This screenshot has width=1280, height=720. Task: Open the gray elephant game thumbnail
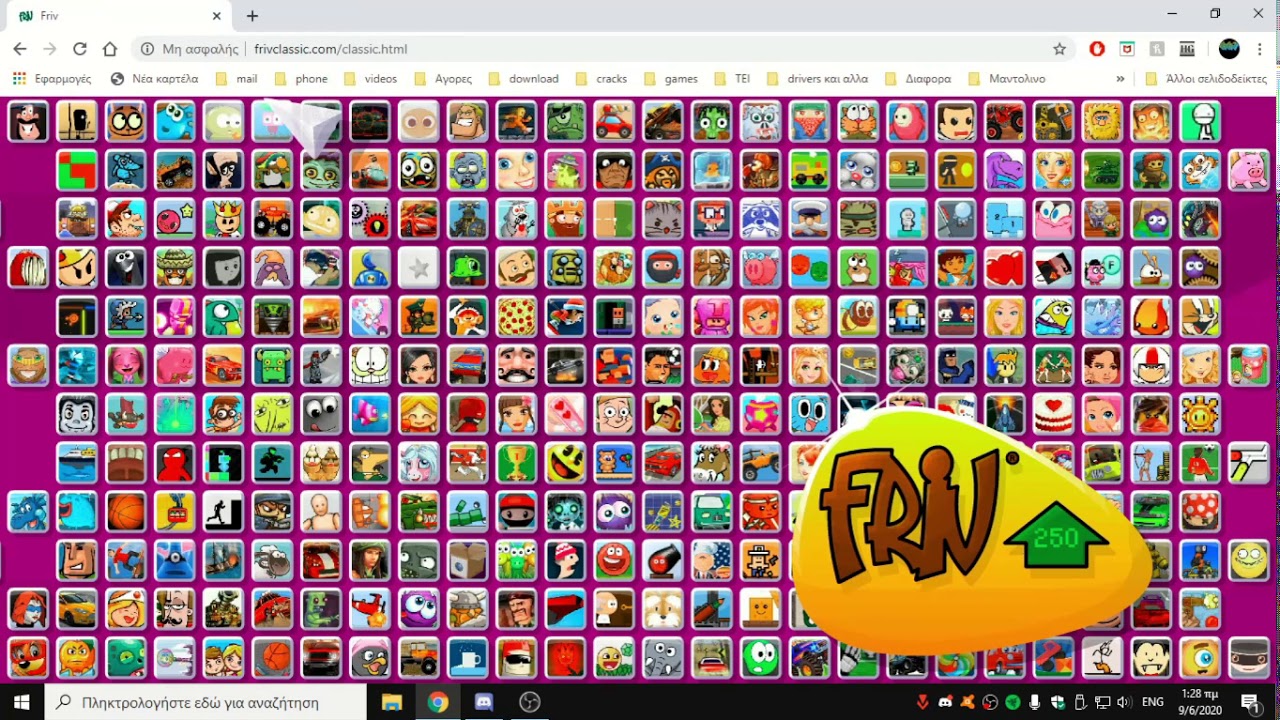click(664, 659)
